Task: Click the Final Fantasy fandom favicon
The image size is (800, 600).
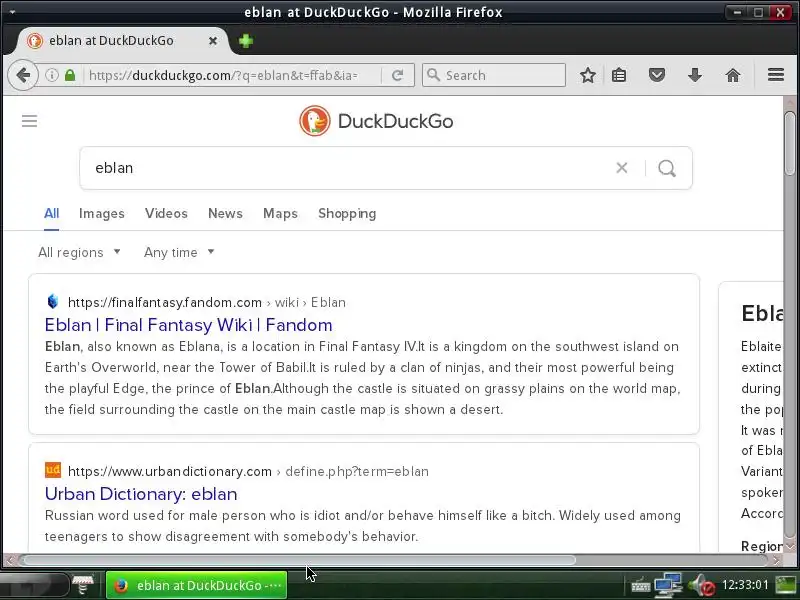Action: click(x=53, y=302)
